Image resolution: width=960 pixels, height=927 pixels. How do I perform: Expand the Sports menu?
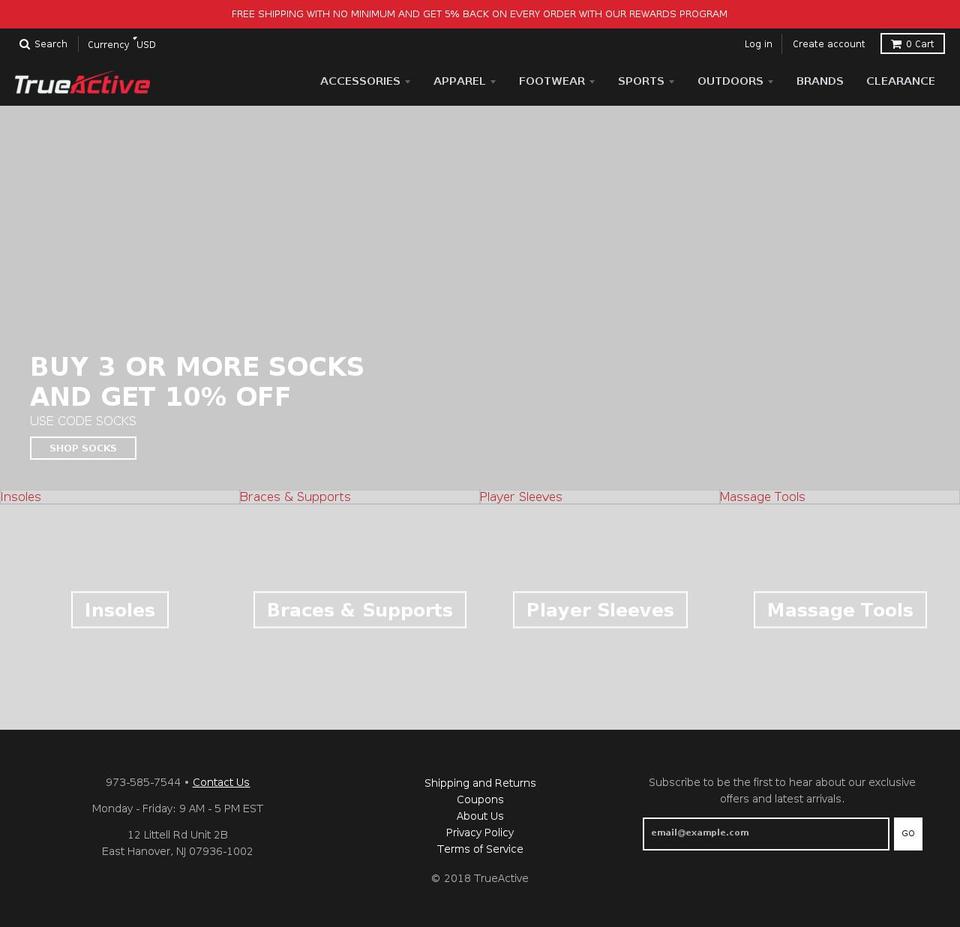tap(645, 81)
